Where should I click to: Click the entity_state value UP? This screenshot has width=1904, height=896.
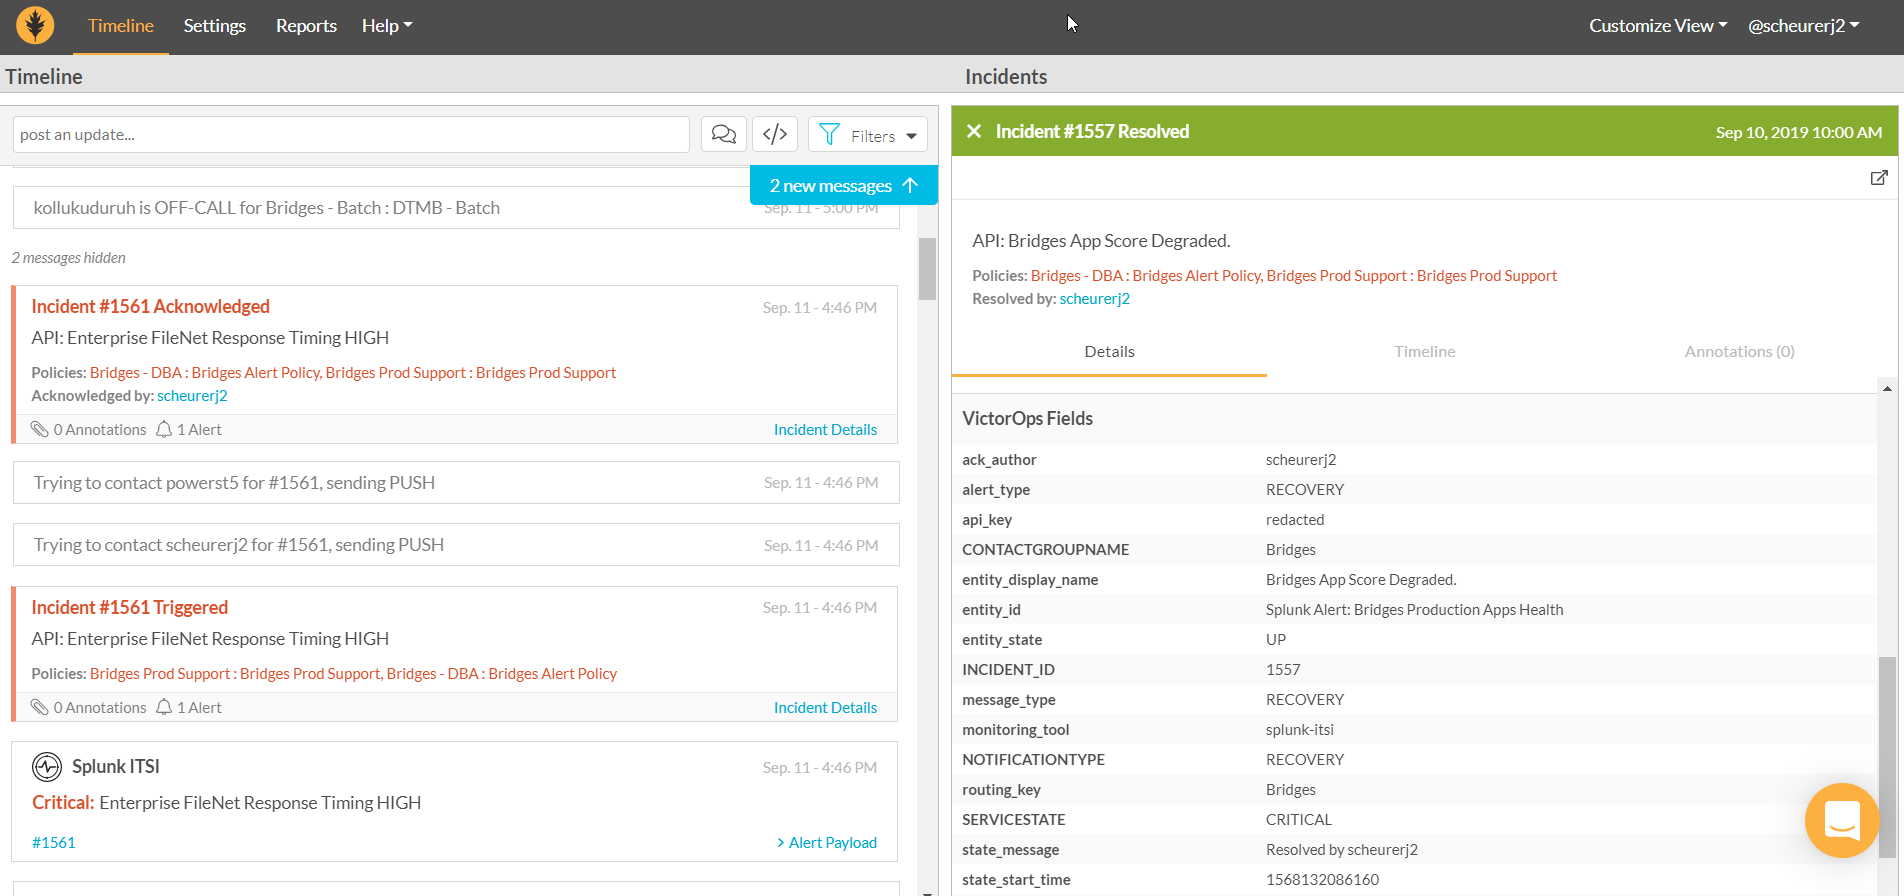pyautogui.click(x=1276, y=640)
